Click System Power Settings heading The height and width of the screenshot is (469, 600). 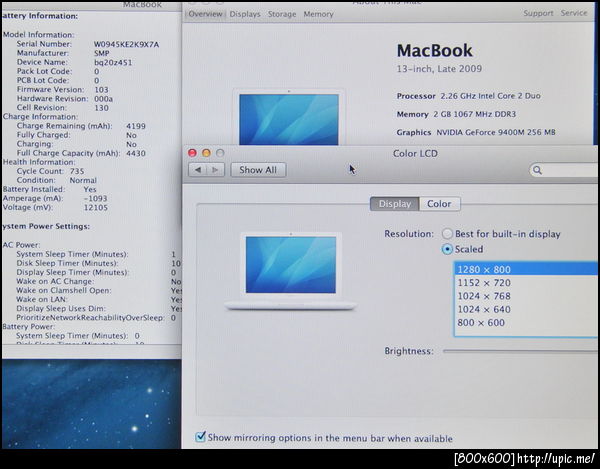point(46,226)
